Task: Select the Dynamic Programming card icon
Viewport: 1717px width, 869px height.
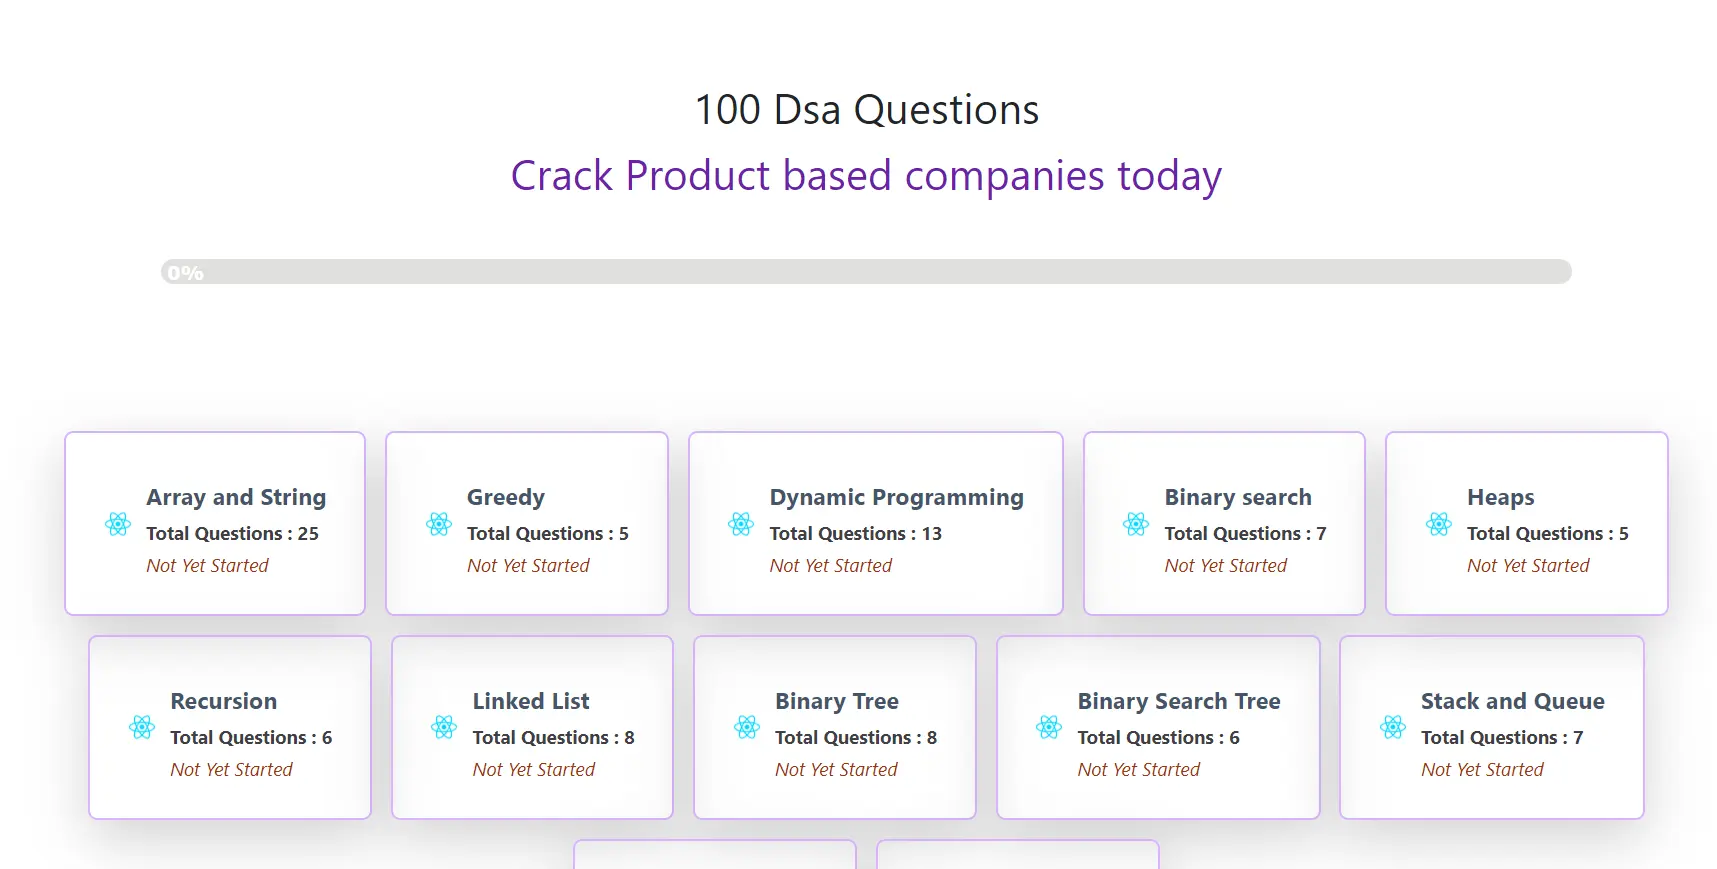Action: 740,524
